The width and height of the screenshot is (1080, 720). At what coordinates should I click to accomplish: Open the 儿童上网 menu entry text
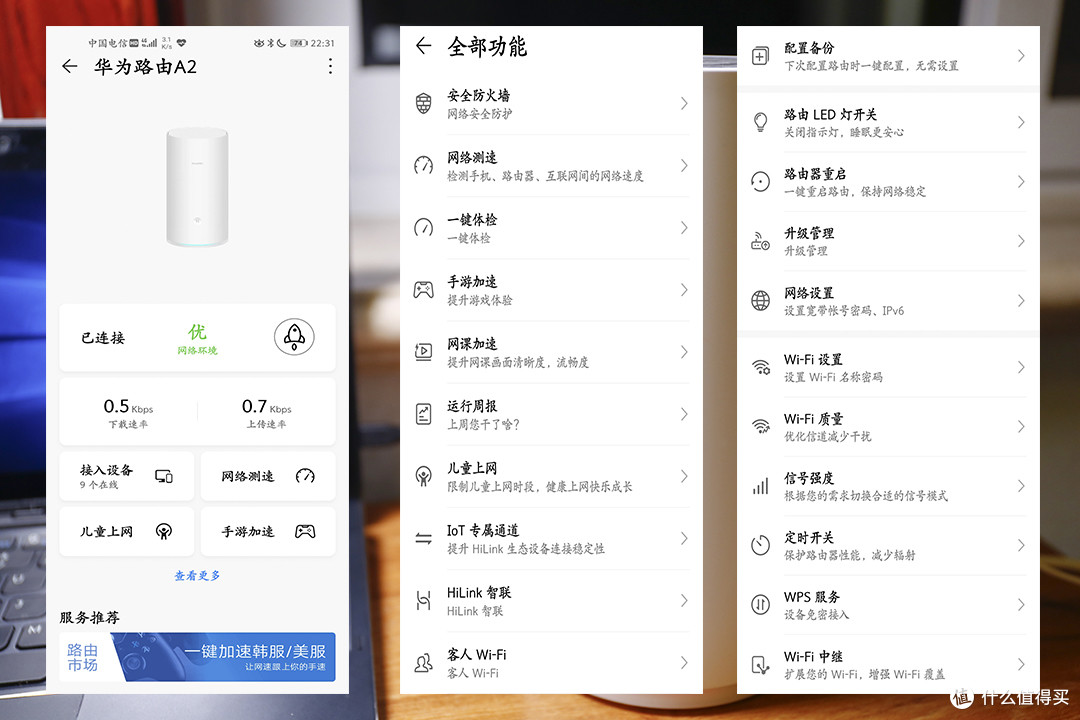pos(472,468)
